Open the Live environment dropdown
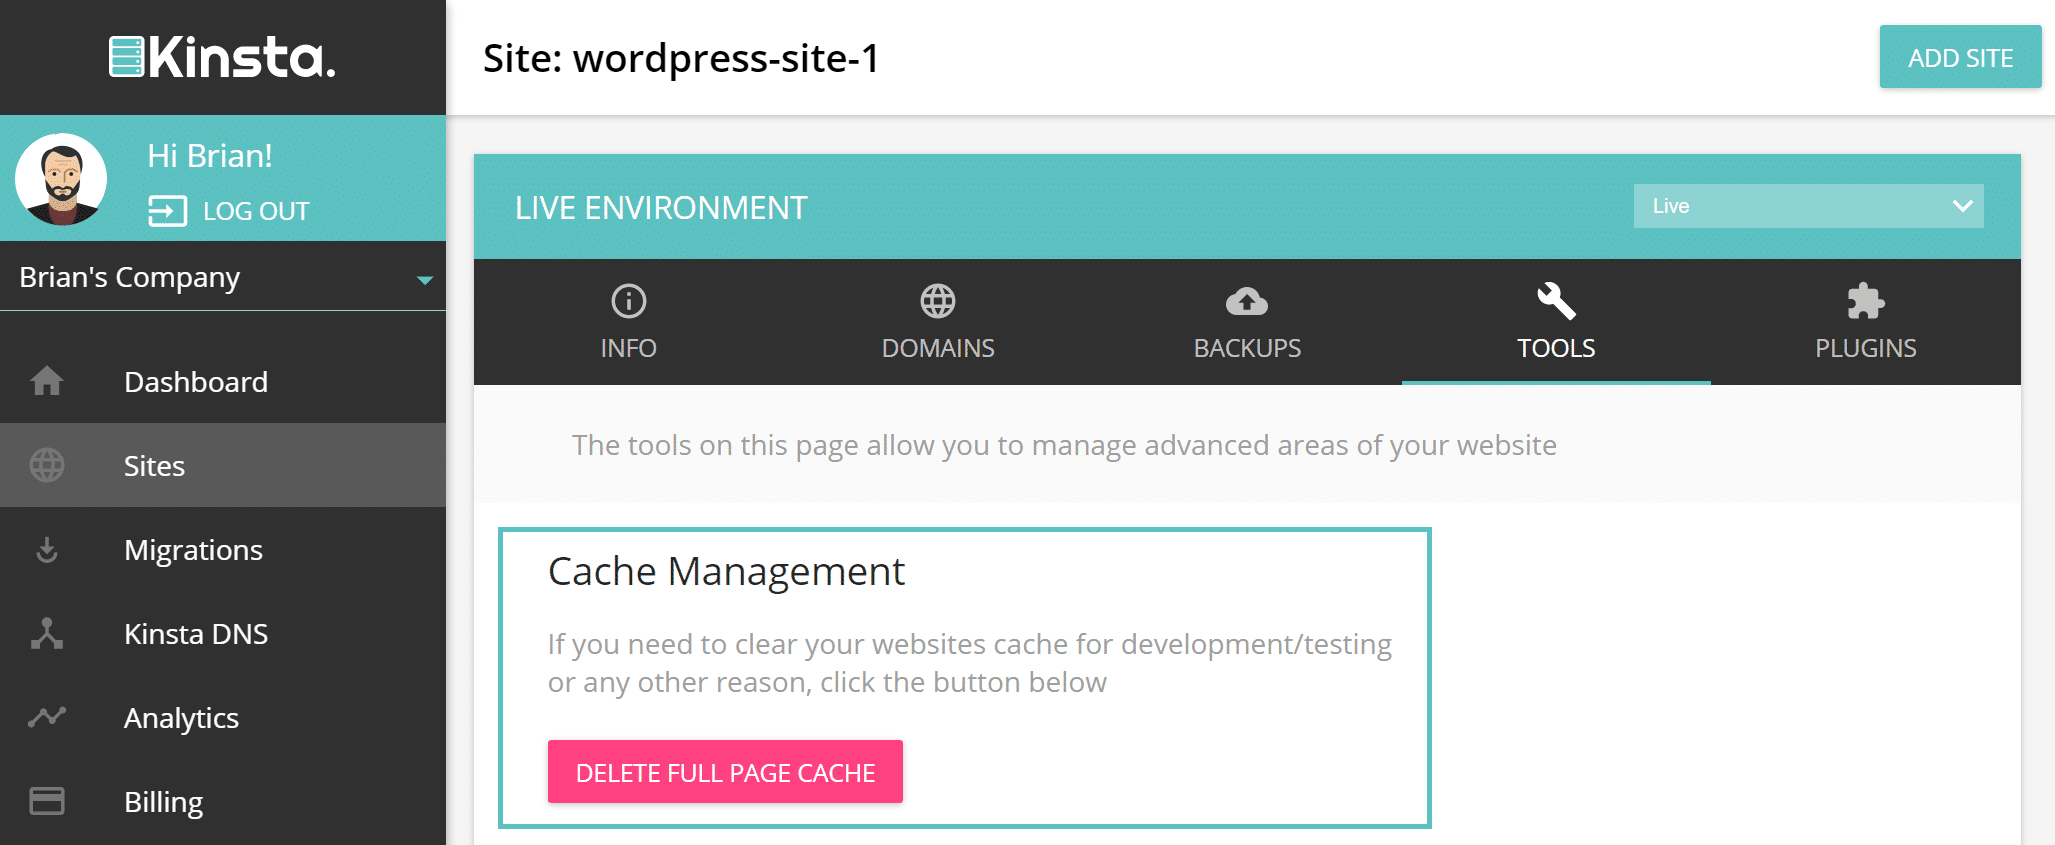The image size is (2055, 845). tap(1808, 206)
